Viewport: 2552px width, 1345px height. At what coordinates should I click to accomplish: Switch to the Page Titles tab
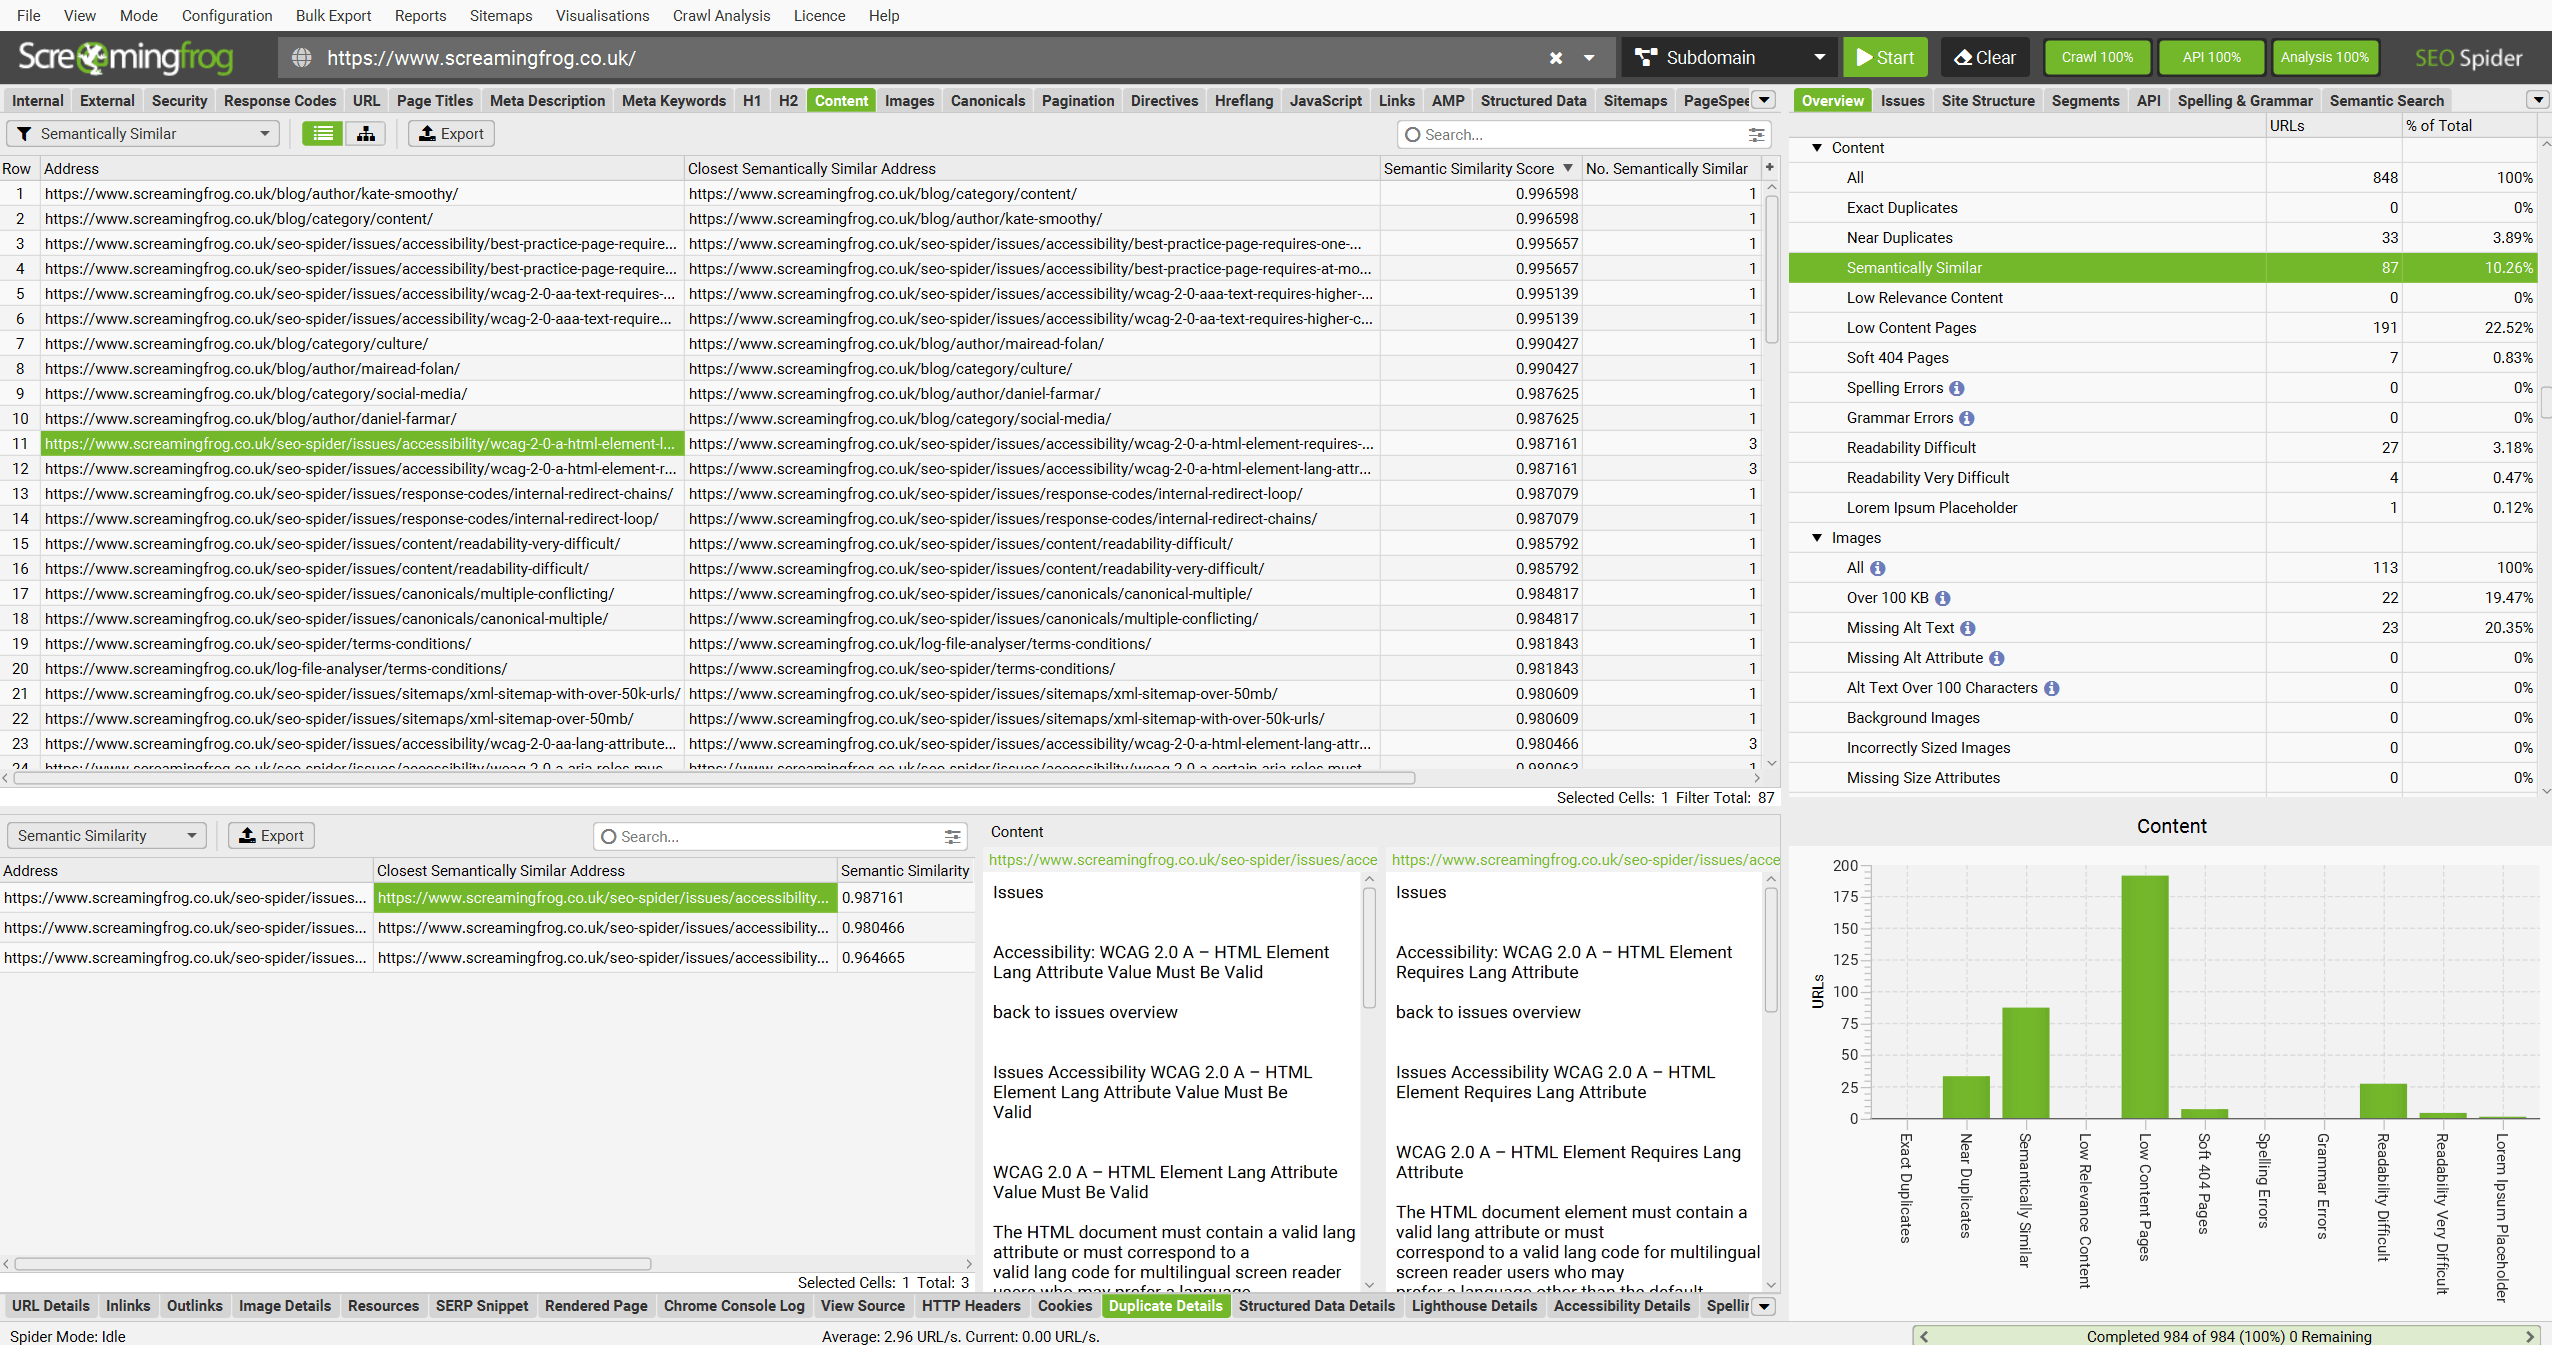[434, 101]
